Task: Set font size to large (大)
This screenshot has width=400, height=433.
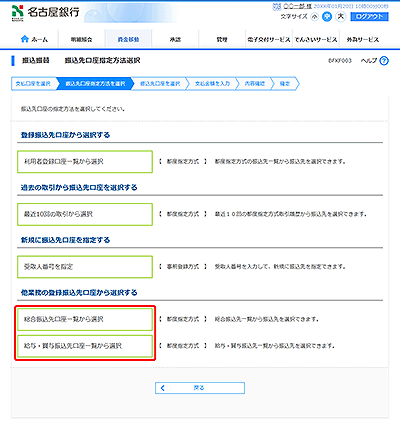Action: click(x=341, y=16)
